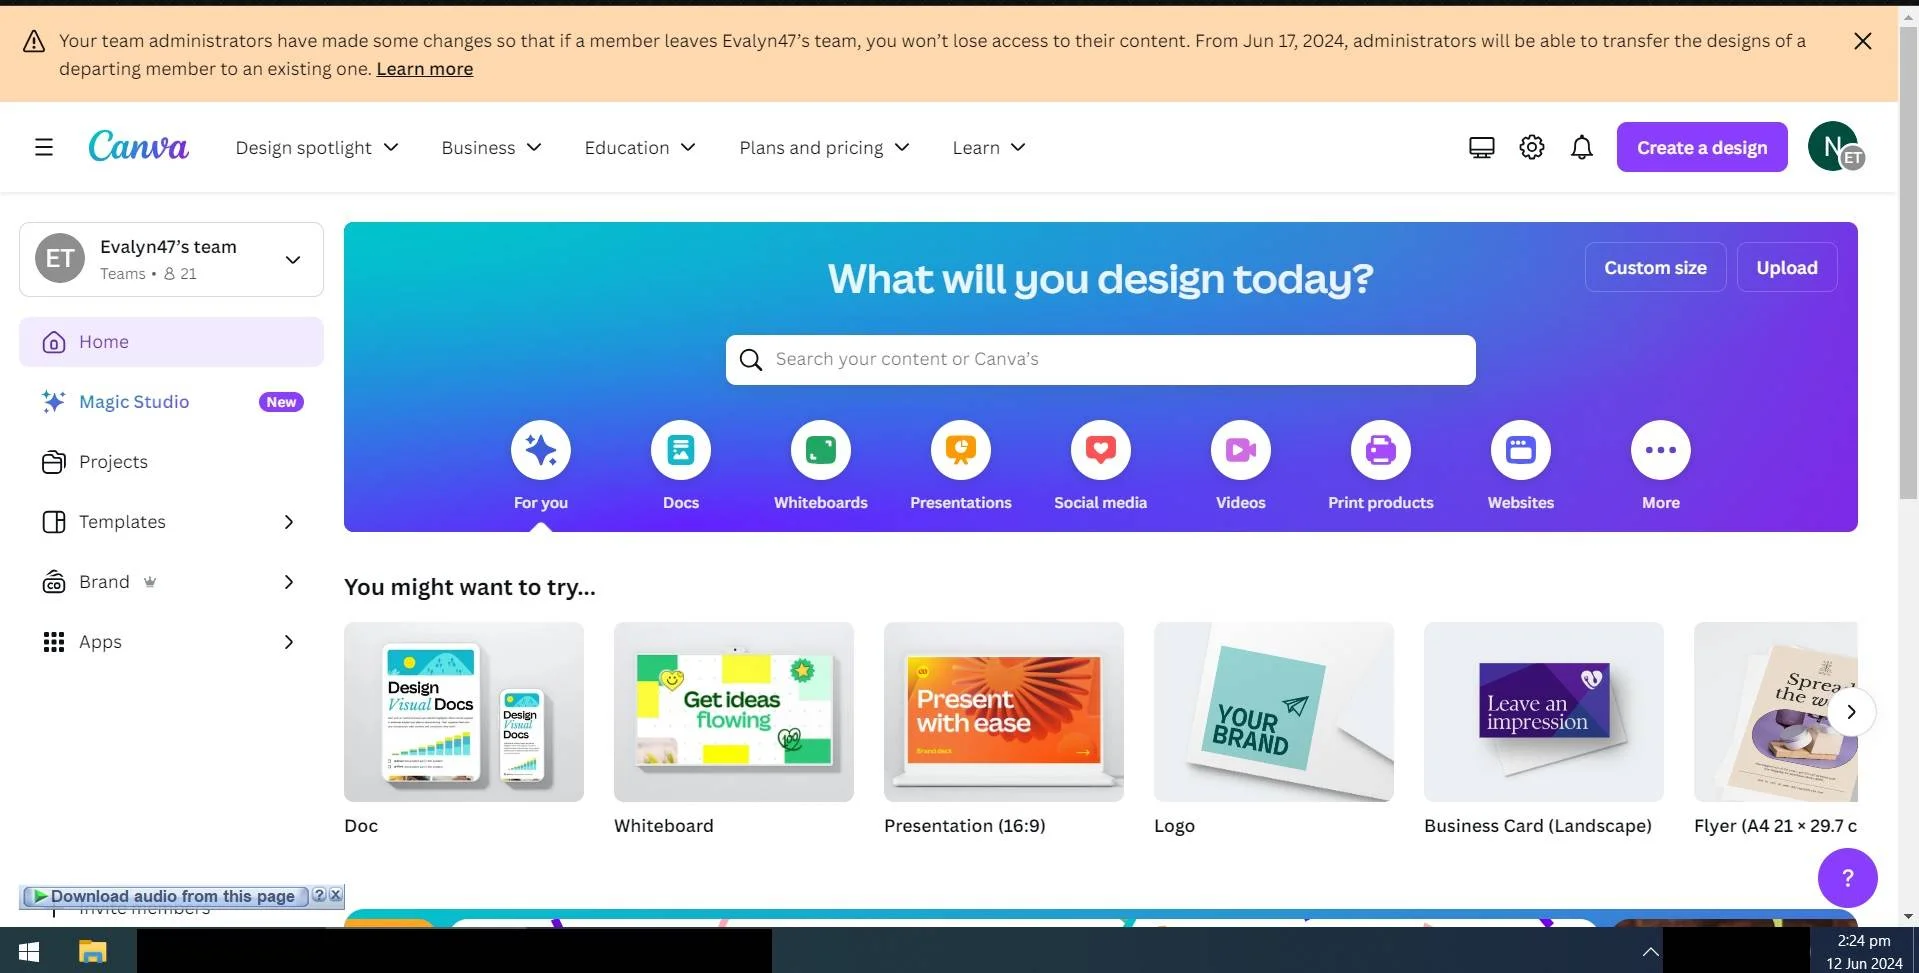Open the user profile avatar
Image resolution: width=1919 pixels, height=973 pixels.
(x=1834, y=147)
